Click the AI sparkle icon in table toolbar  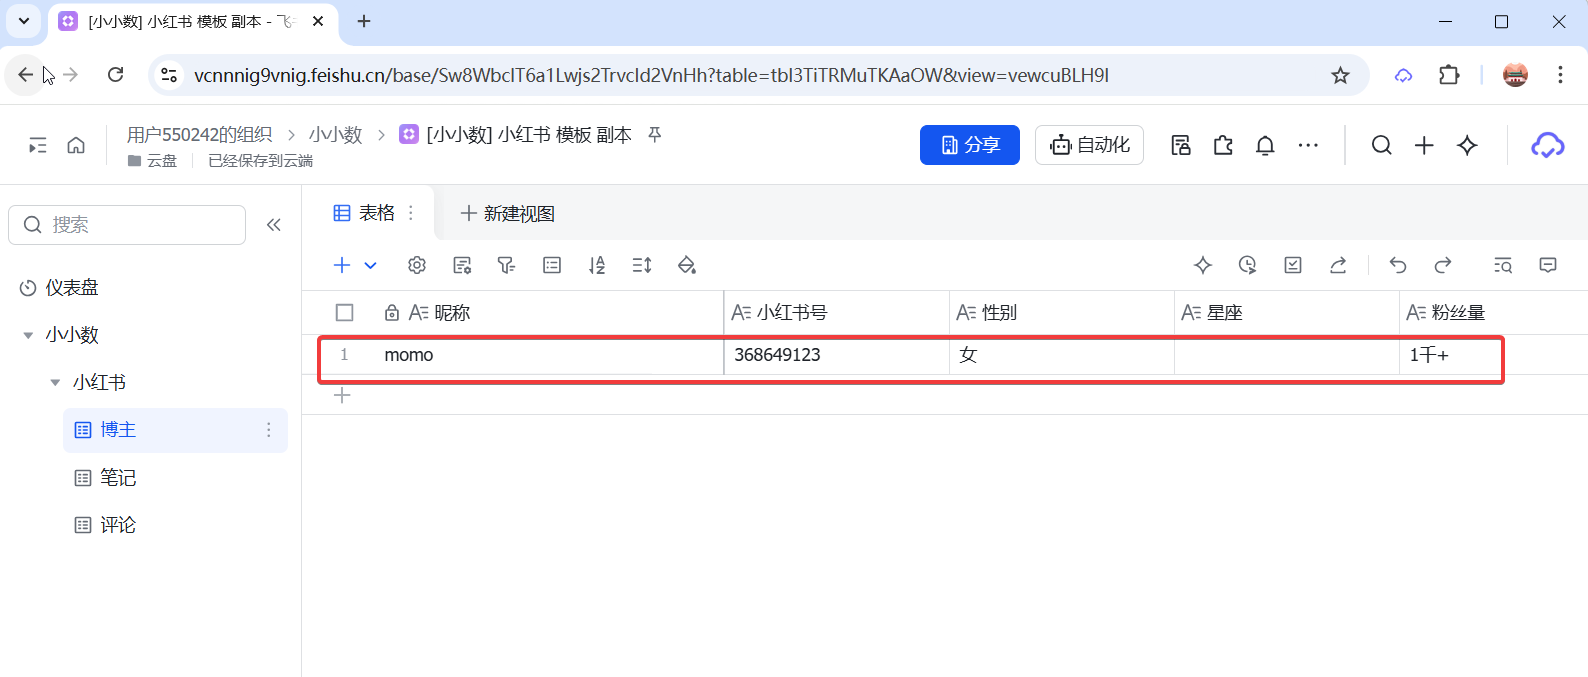1203,265
